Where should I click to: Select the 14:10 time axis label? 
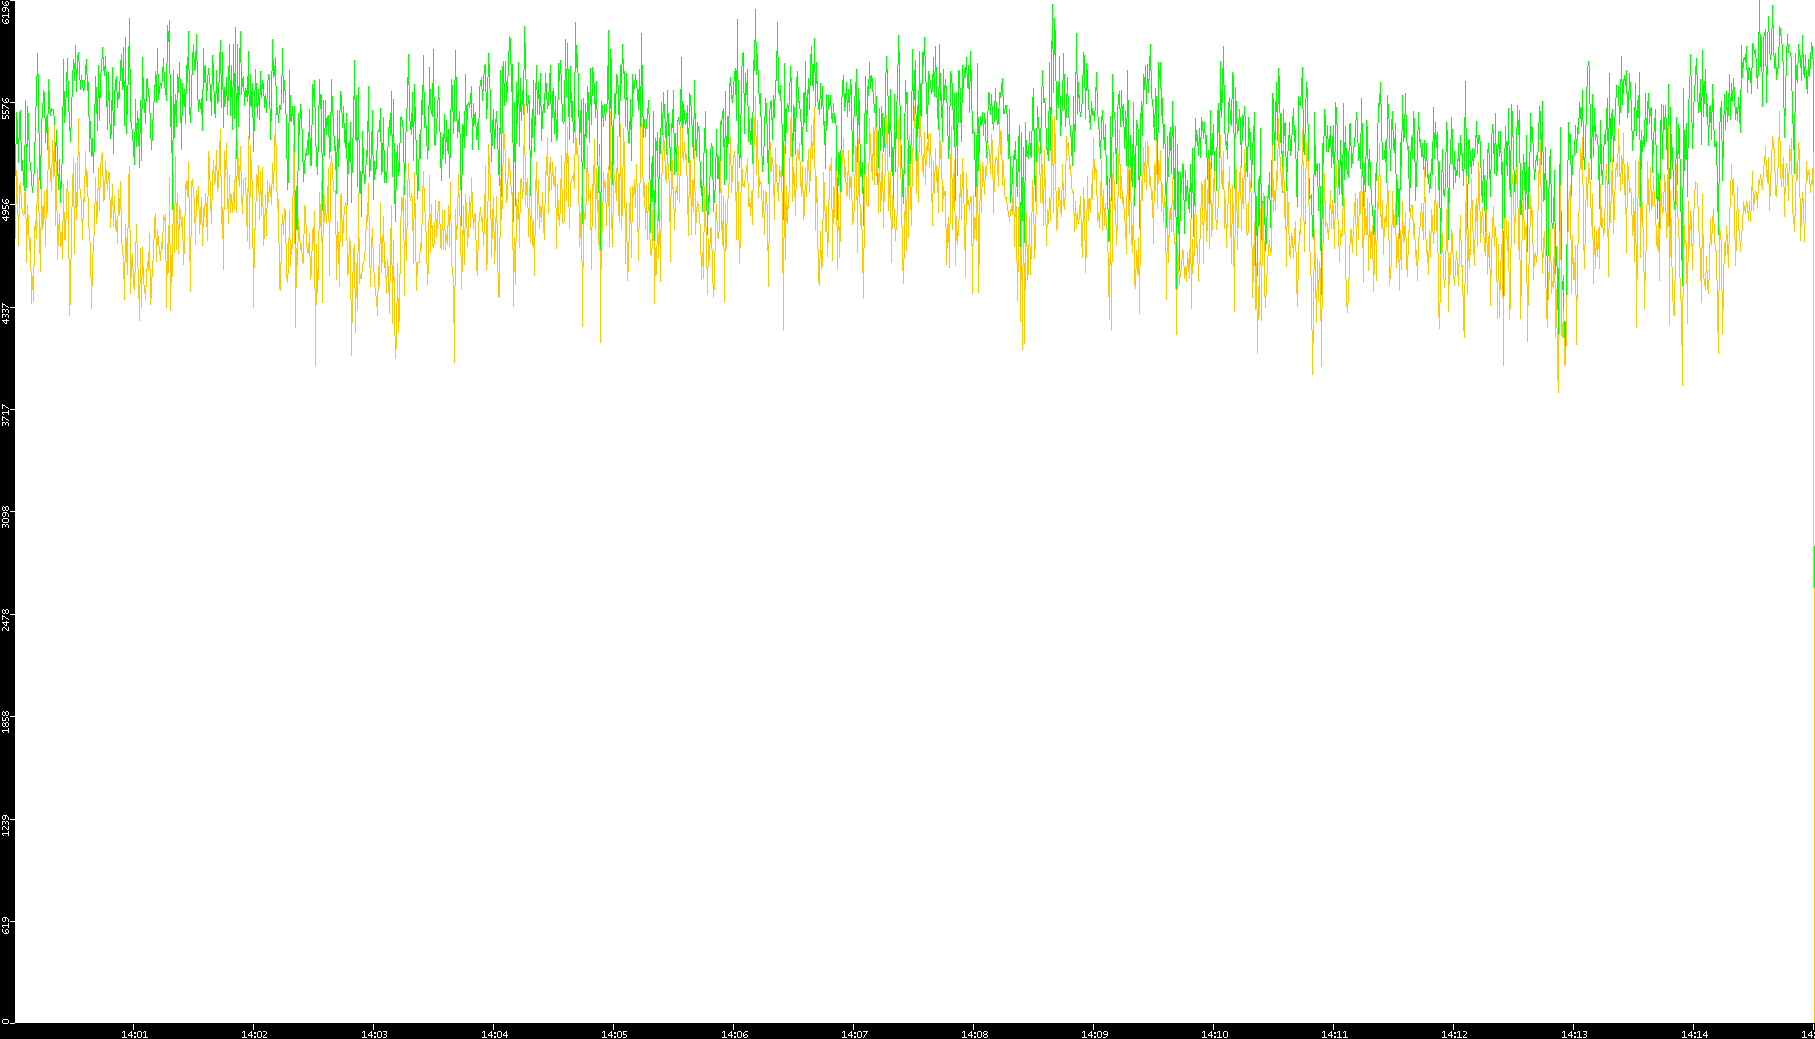(1214, 1034)
